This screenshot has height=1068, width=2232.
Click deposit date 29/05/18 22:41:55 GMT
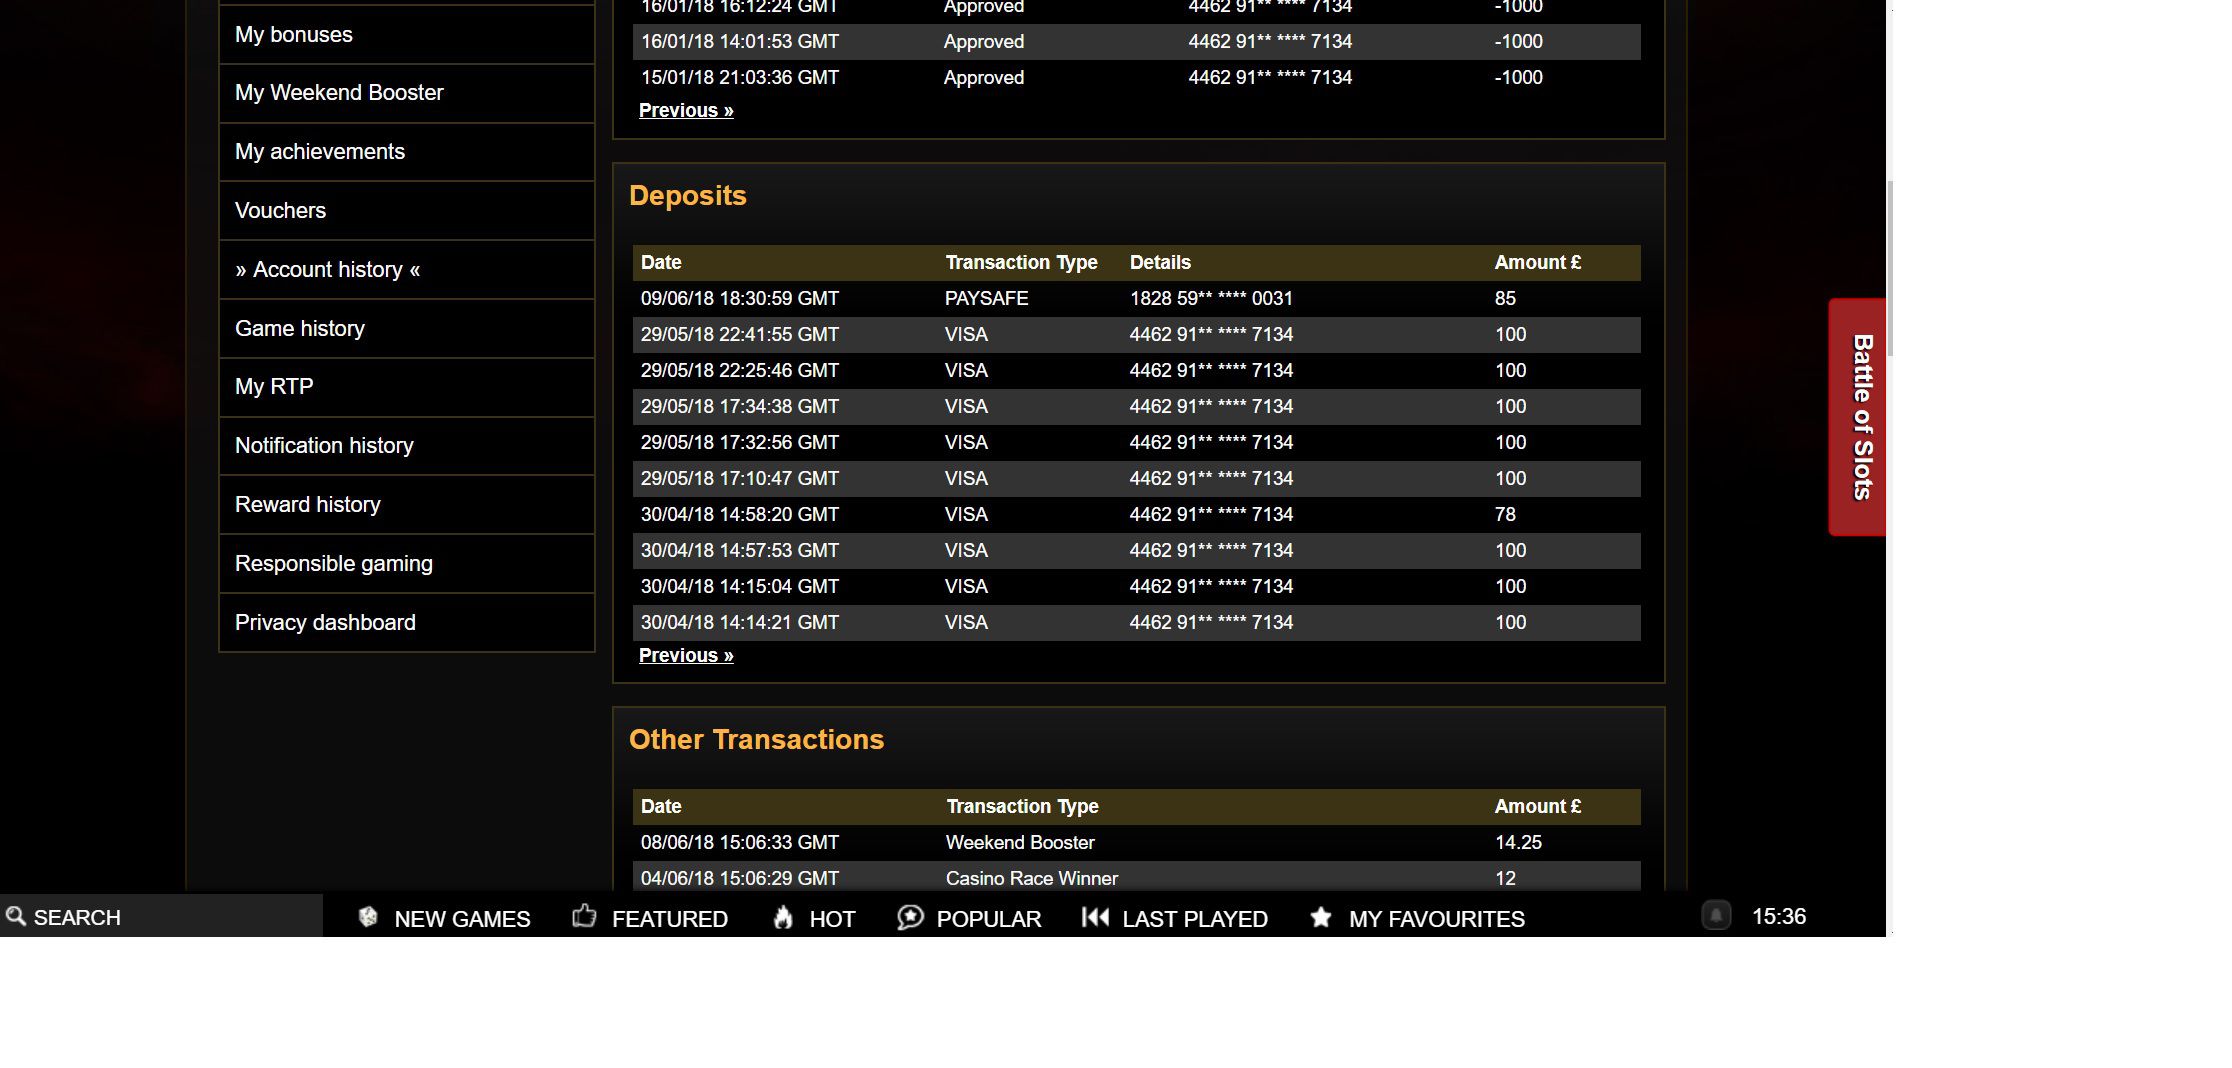tap(740, 335)
